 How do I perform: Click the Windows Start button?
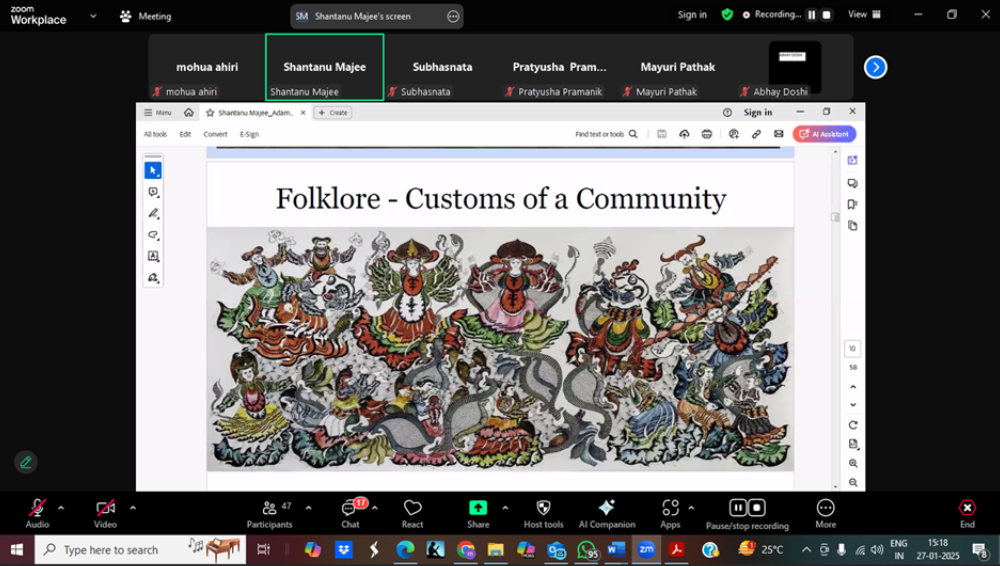(17, 549)
